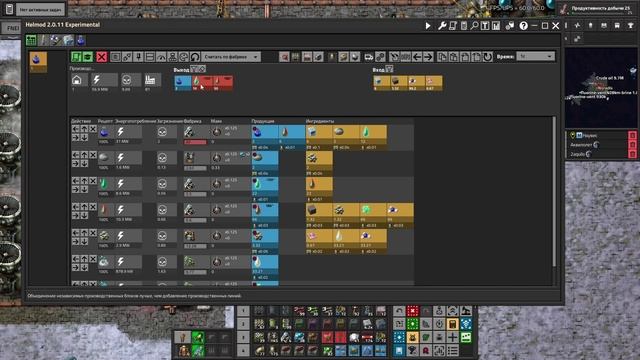Open the compute by factory dropdown
The width and height of the screenshot is (640, 360).
(x=231, y=57)
